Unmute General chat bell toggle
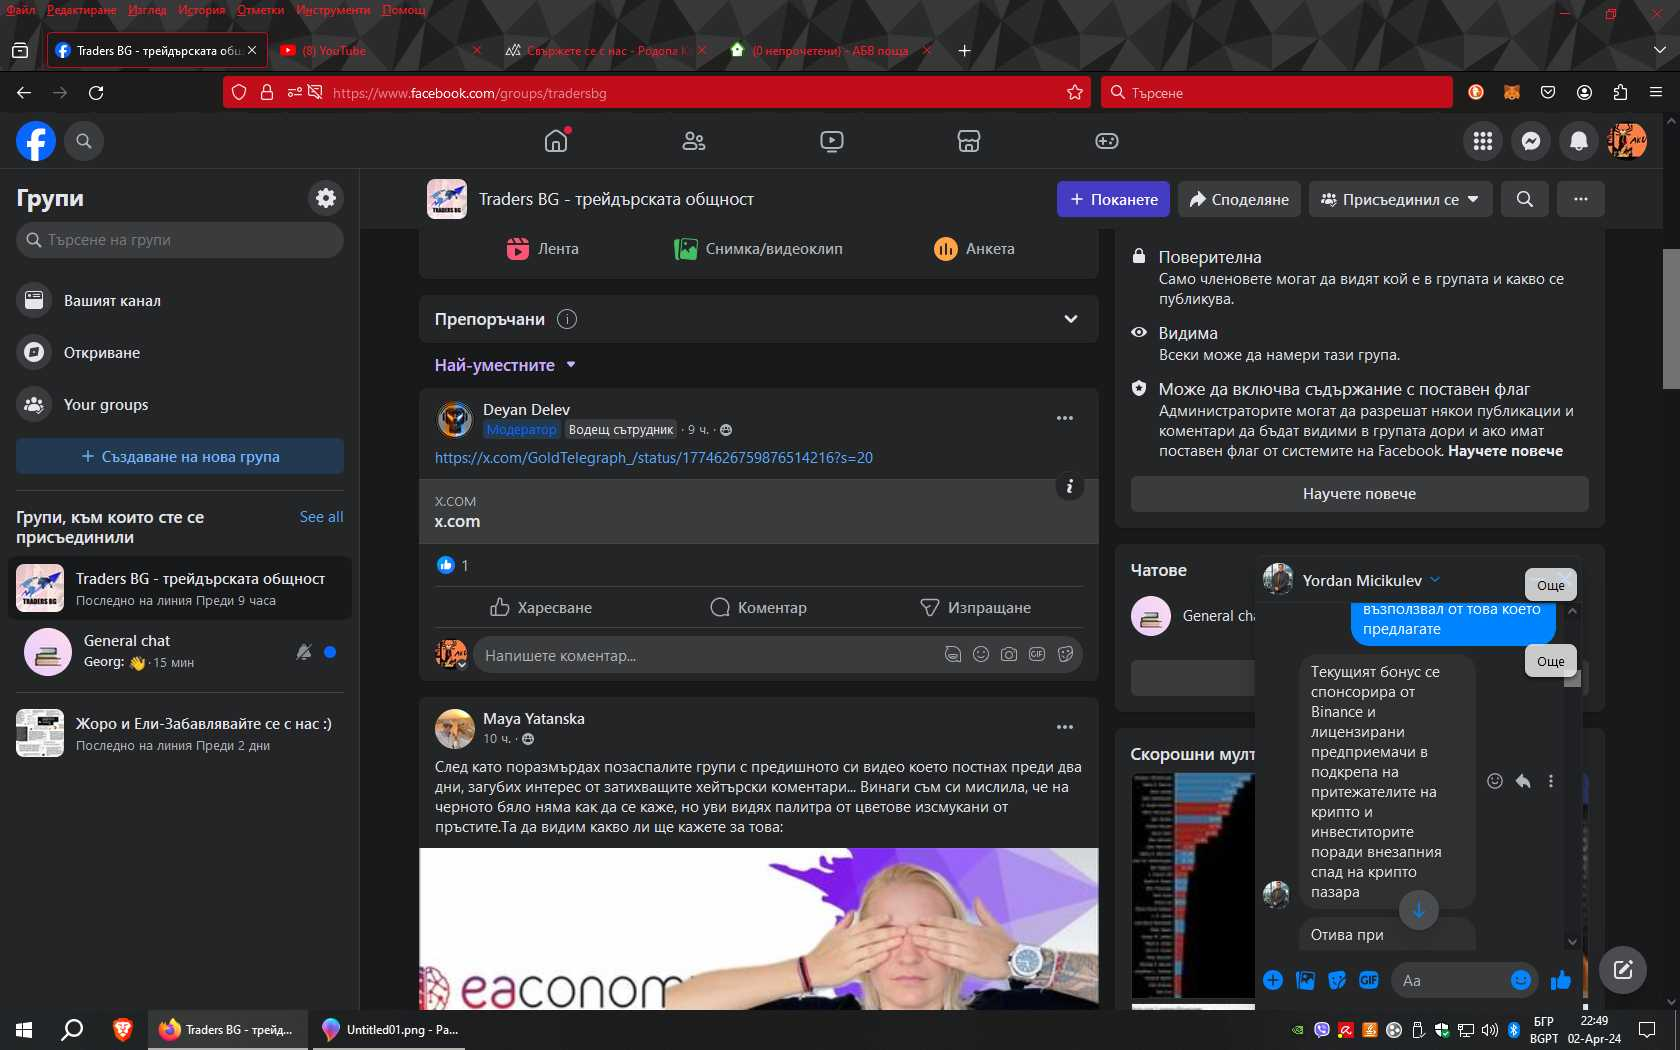The width and height of the screenshot is (1680, 1050). coord(304,652)
